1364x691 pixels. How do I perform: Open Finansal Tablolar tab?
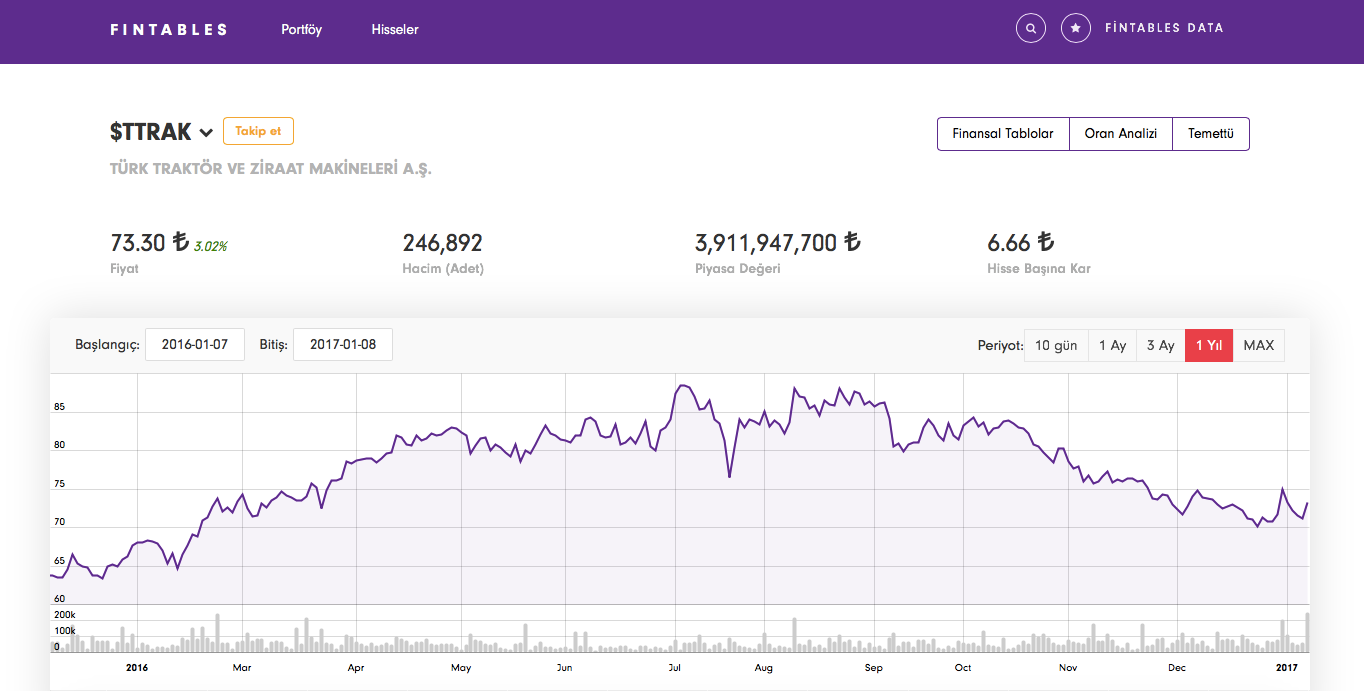pos(1003,134)
